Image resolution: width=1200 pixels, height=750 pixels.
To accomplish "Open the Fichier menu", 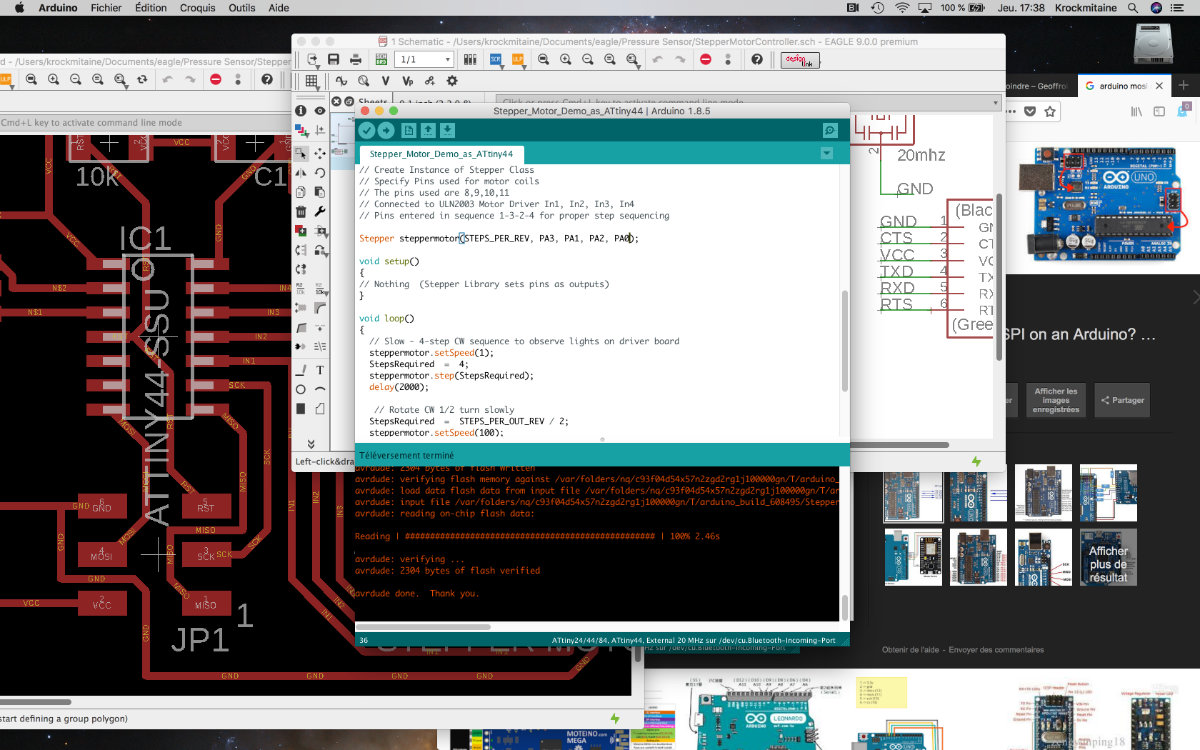I will click(106, 8).
